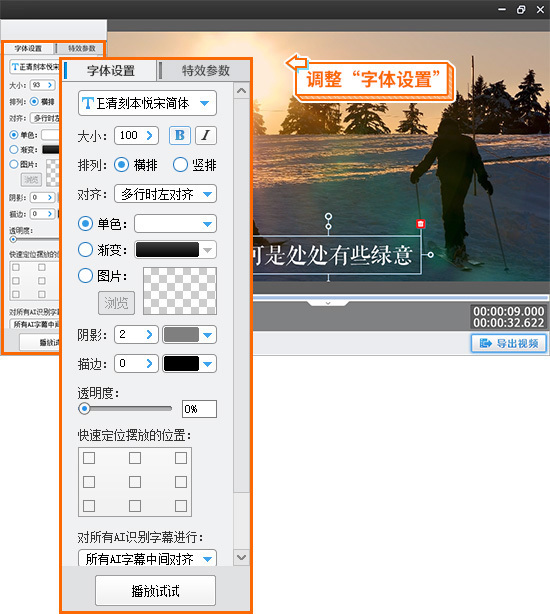Close the application window
The width and height of the screenshot is (550, 614).
coord(540,10)
